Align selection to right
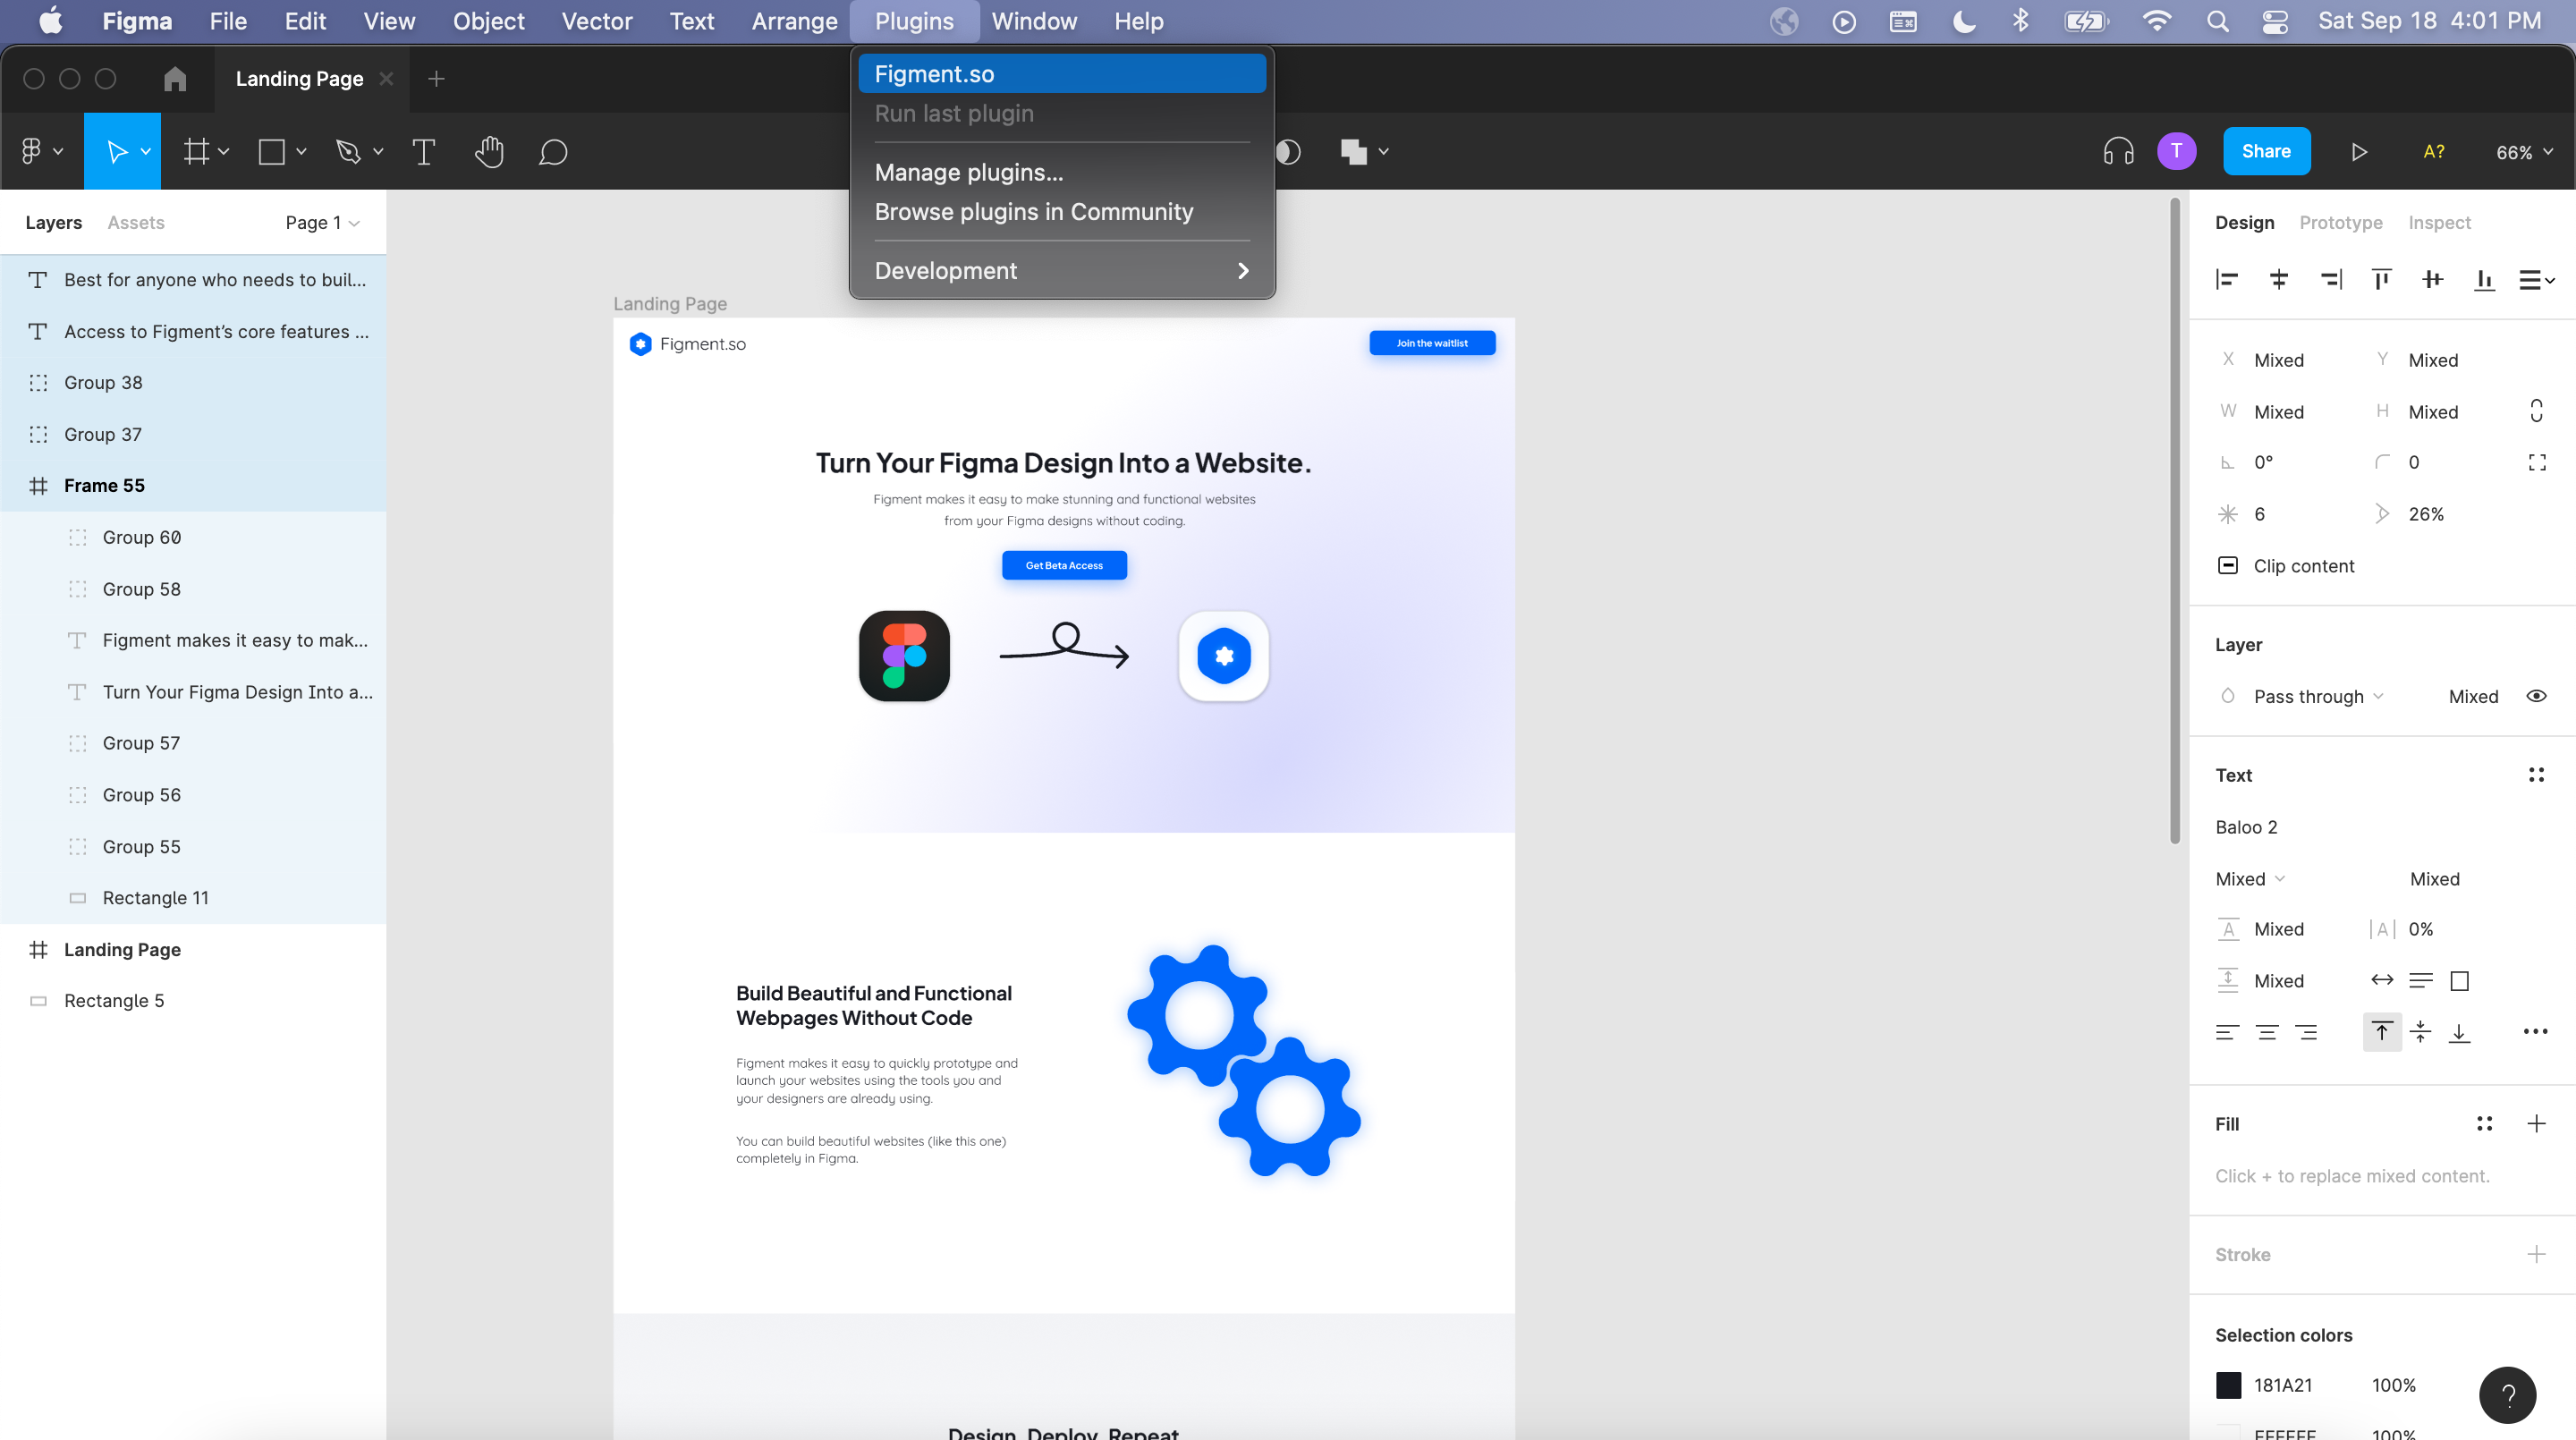 2331,279
